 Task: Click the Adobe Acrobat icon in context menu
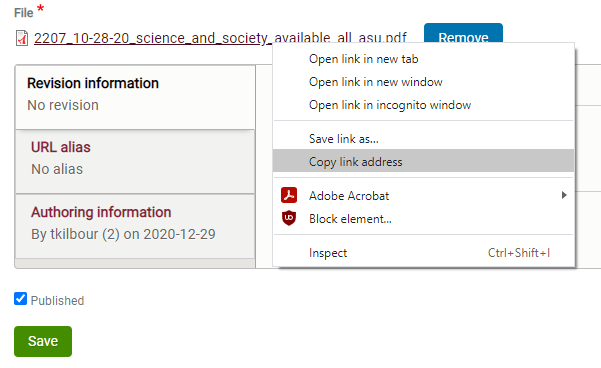click(x=289, y=195)
